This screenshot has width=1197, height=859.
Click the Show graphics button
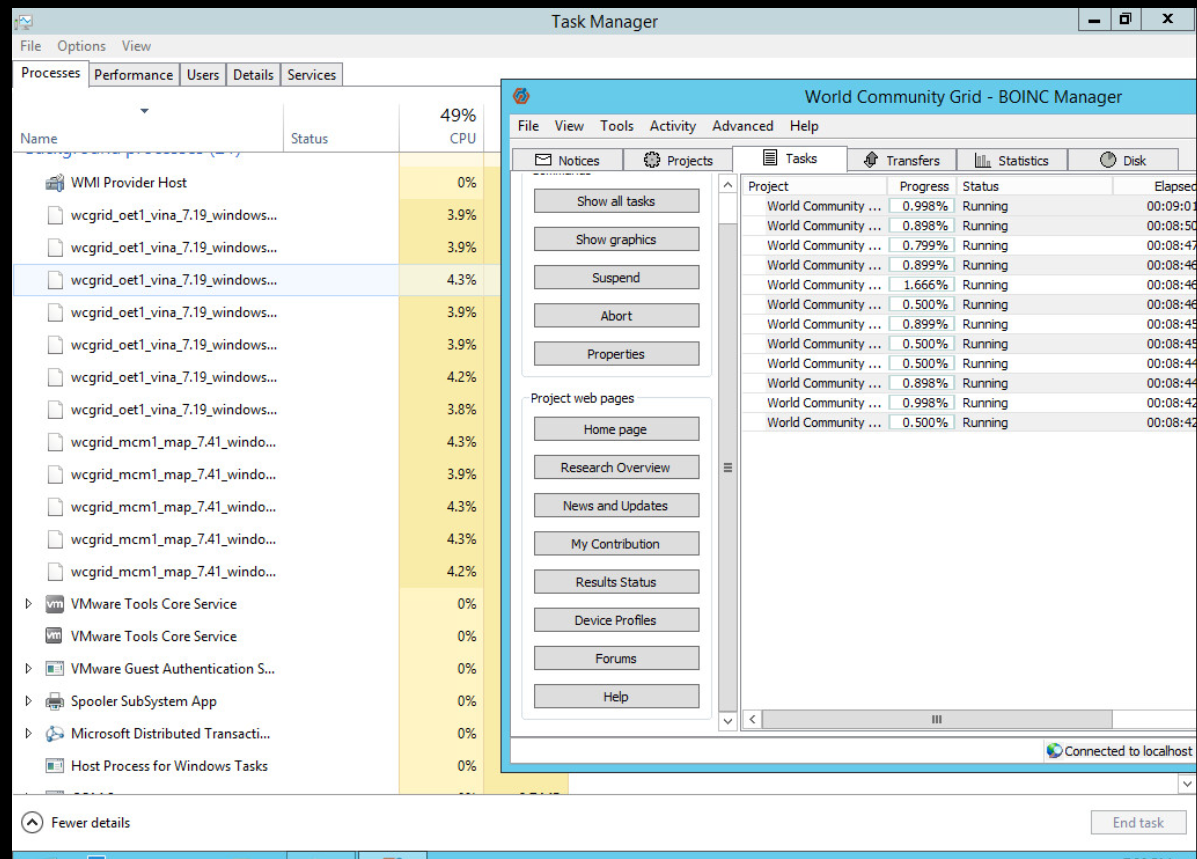[616, 239]
